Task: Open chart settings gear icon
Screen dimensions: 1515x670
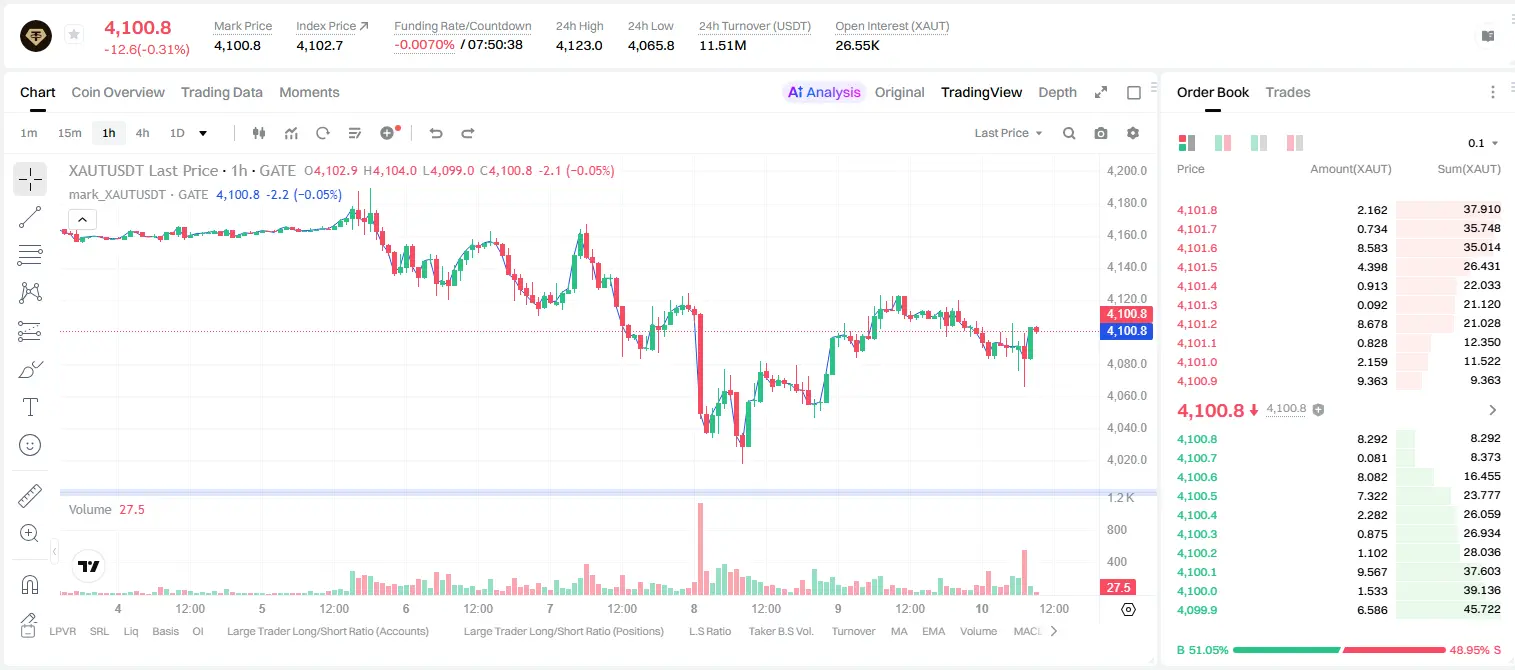Action: 1133,133
